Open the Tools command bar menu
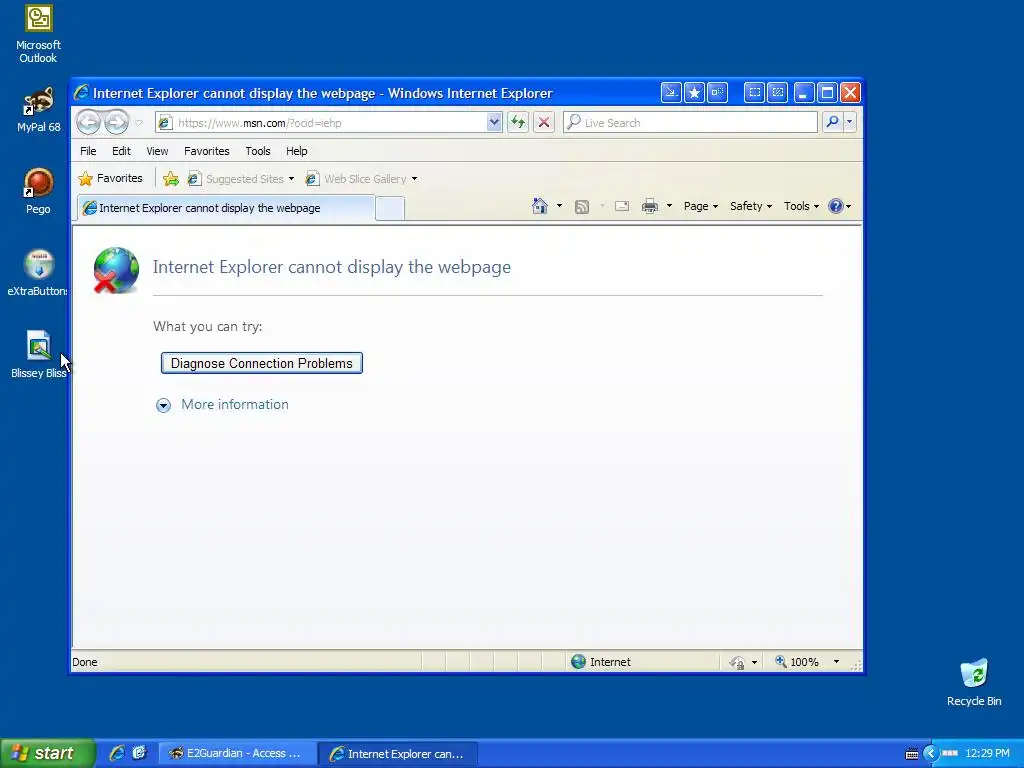This screenshot has width=1024, height=768. point(801,206)
